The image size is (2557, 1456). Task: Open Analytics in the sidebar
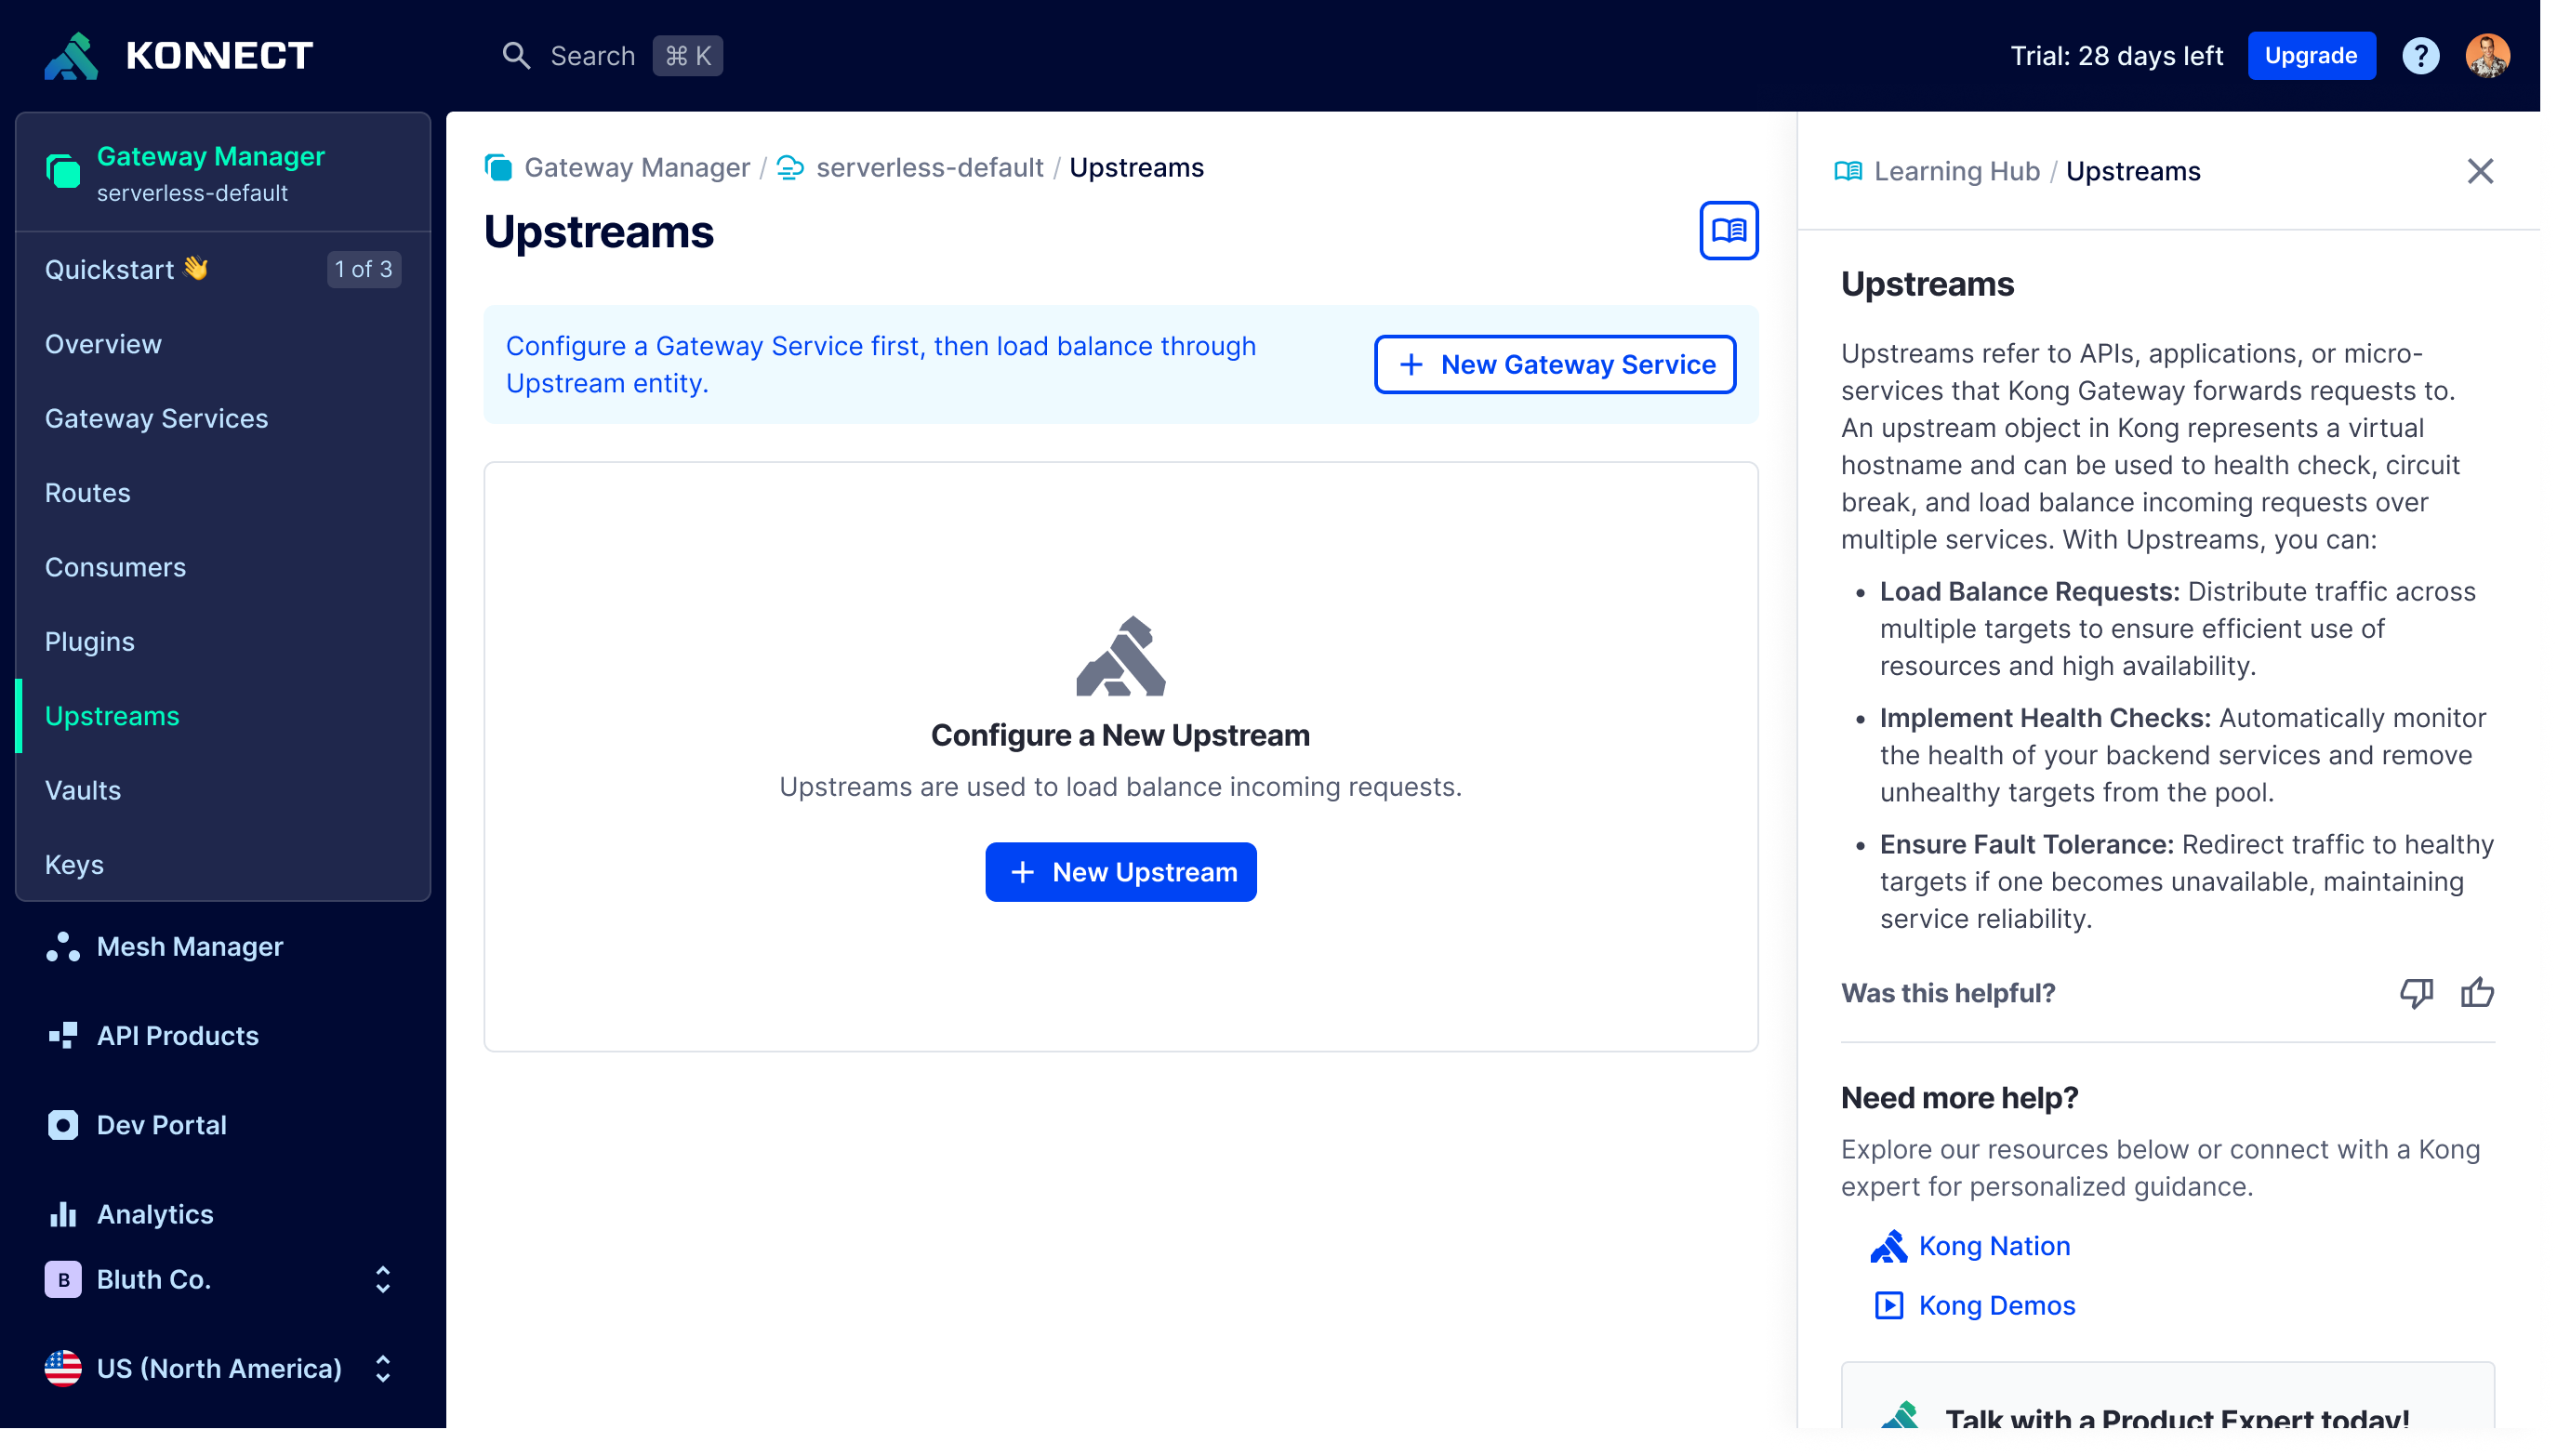(155, 1214)
